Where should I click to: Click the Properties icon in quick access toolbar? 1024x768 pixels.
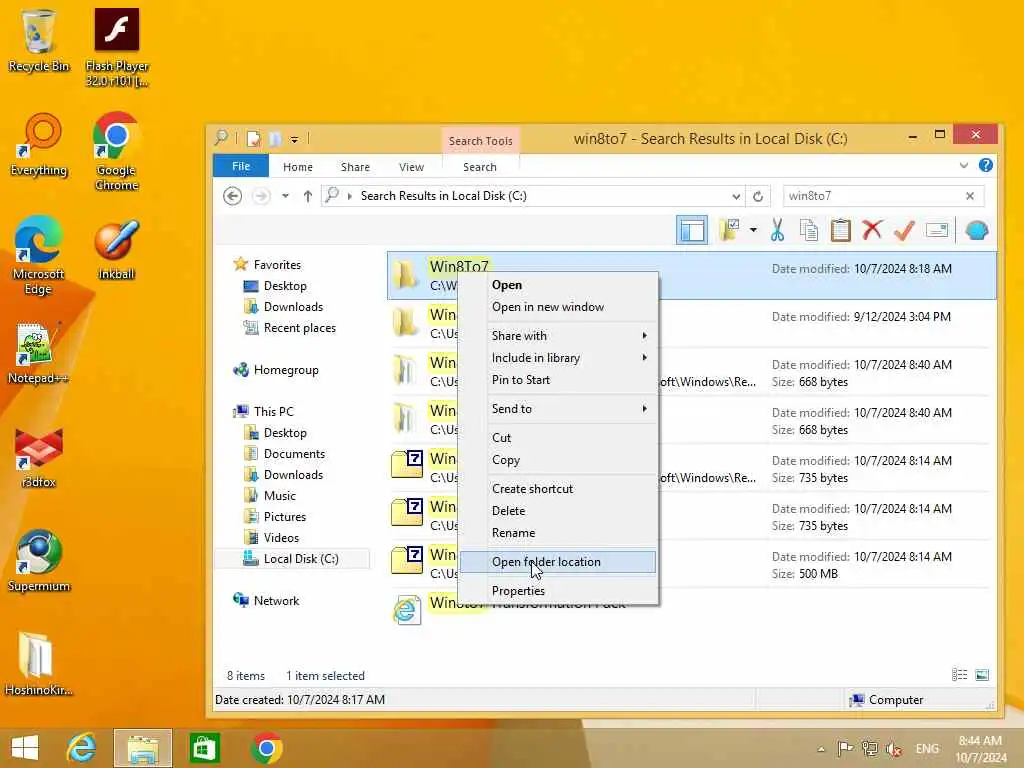[x=253, y=138]
